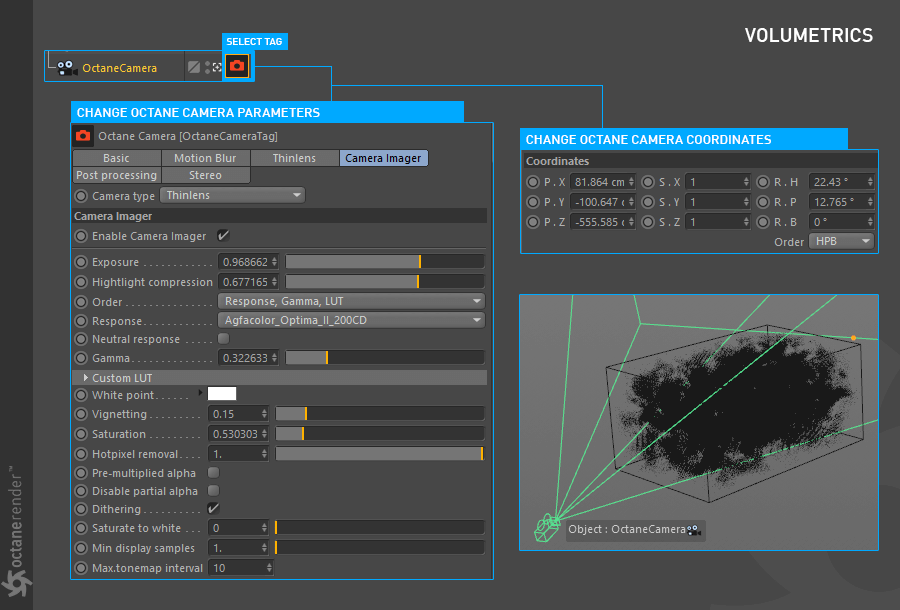Open the Post processing tab
Image resolution: width=900 pixels, height=610 pixels.
(117, 175)
